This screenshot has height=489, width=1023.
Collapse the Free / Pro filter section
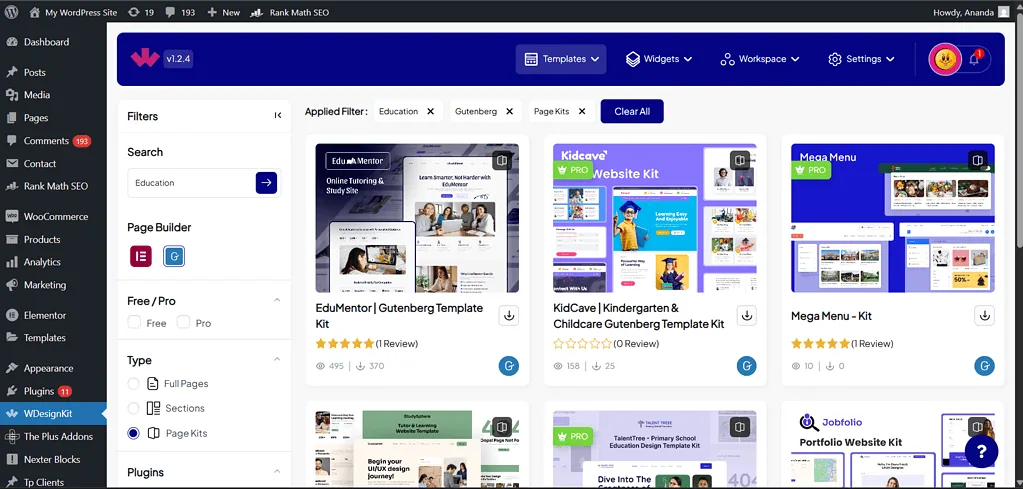pyautogui.click(x=277, y=301)
